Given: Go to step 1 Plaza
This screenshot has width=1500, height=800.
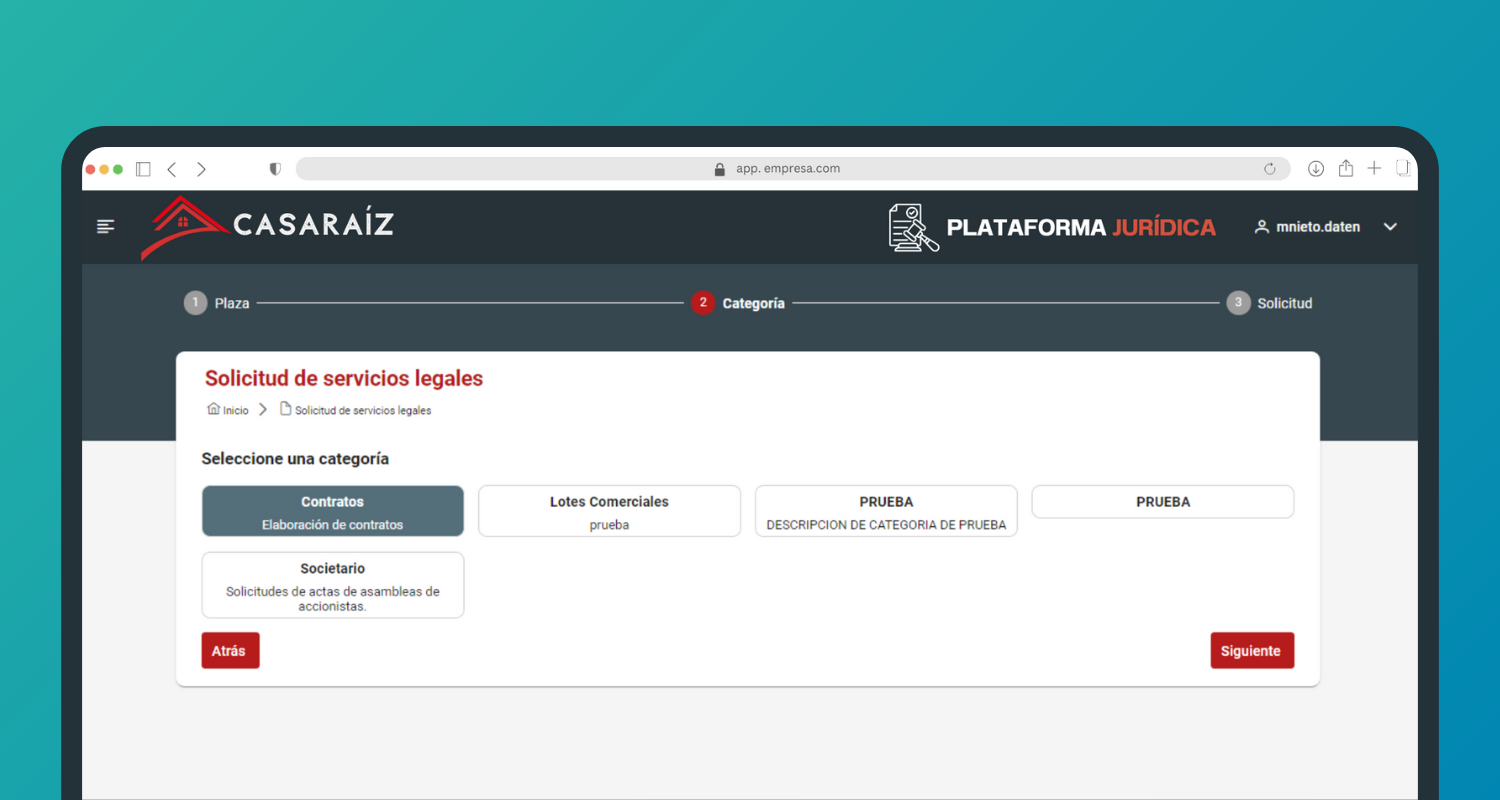Looking at the screenshot, I should point(195,303).
